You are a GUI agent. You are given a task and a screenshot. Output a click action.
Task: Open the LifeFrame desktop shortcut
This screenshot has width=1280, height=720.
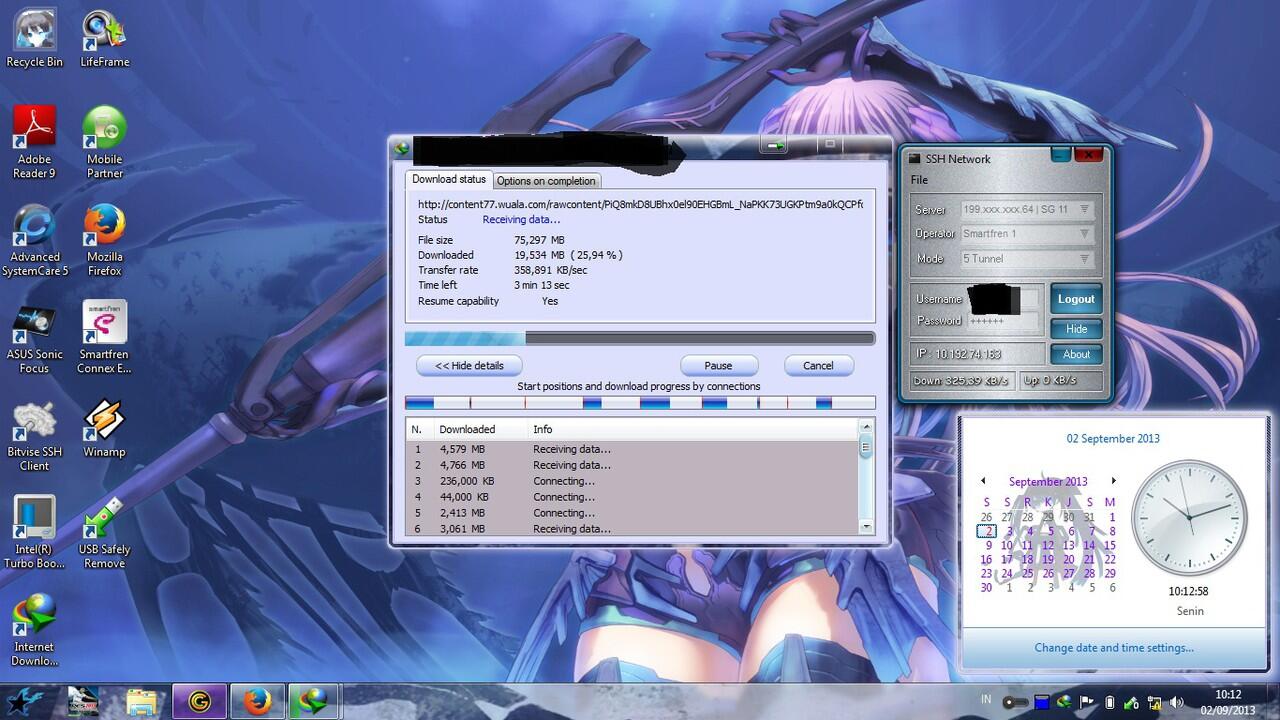(x=104, y=38)
